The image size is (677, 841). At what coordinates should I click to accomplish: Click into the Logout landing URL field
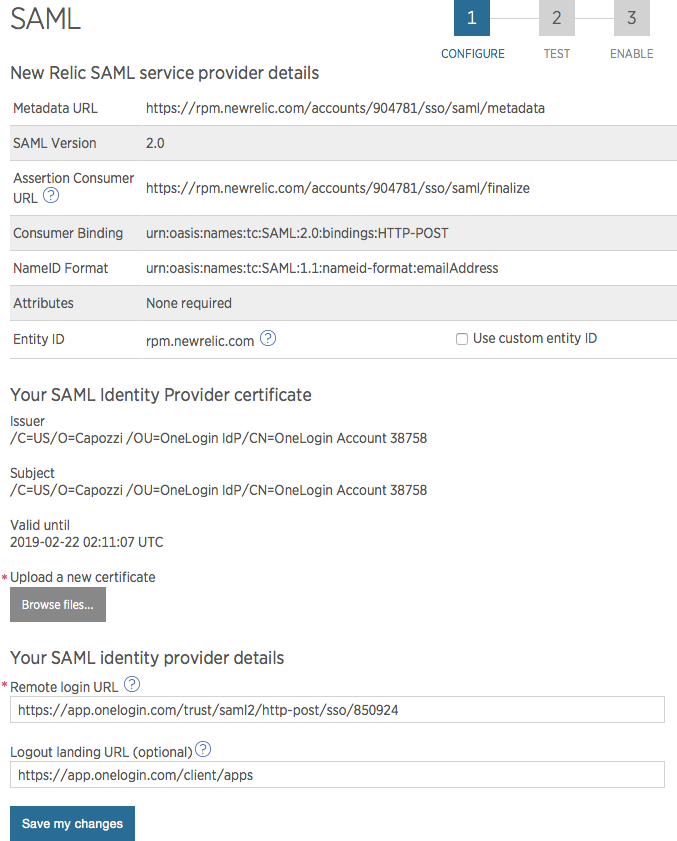tap(337, 775)
